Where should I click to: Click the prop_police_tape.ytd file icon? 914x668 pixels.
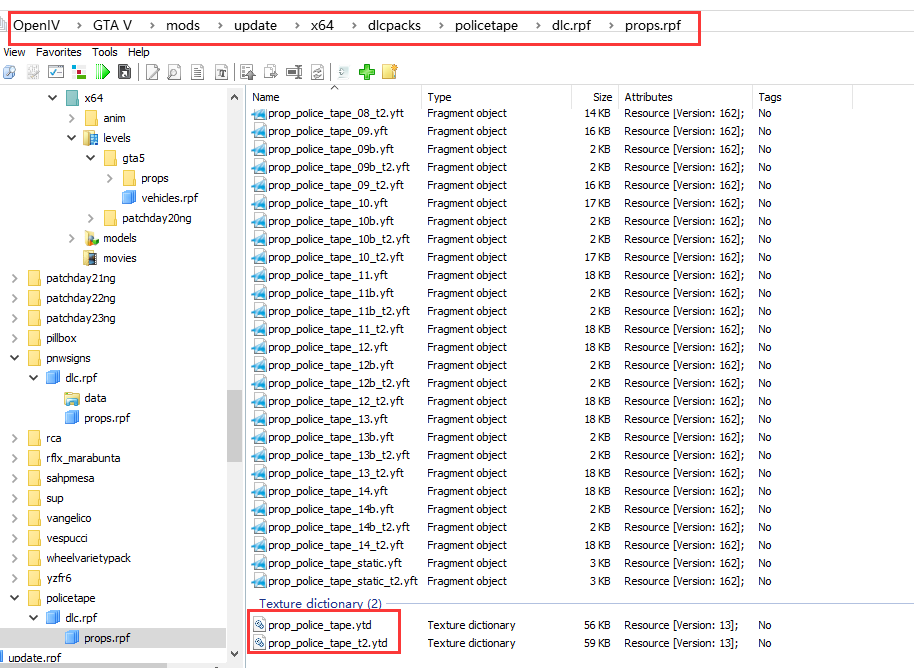coord(259,625)
